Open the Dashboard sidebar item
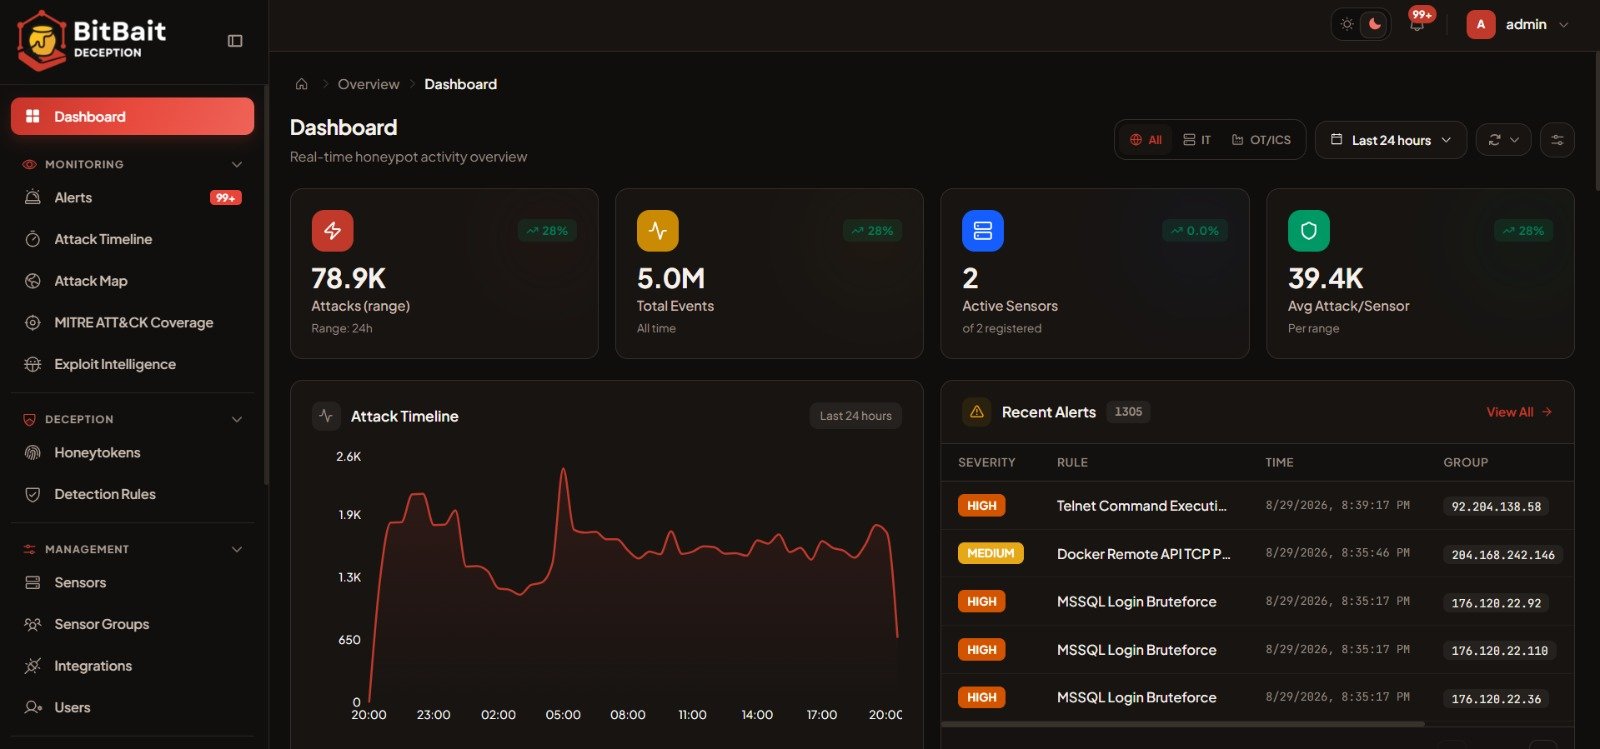Image resolution: width=1600 pixels, height=749 pixels. 132,116
